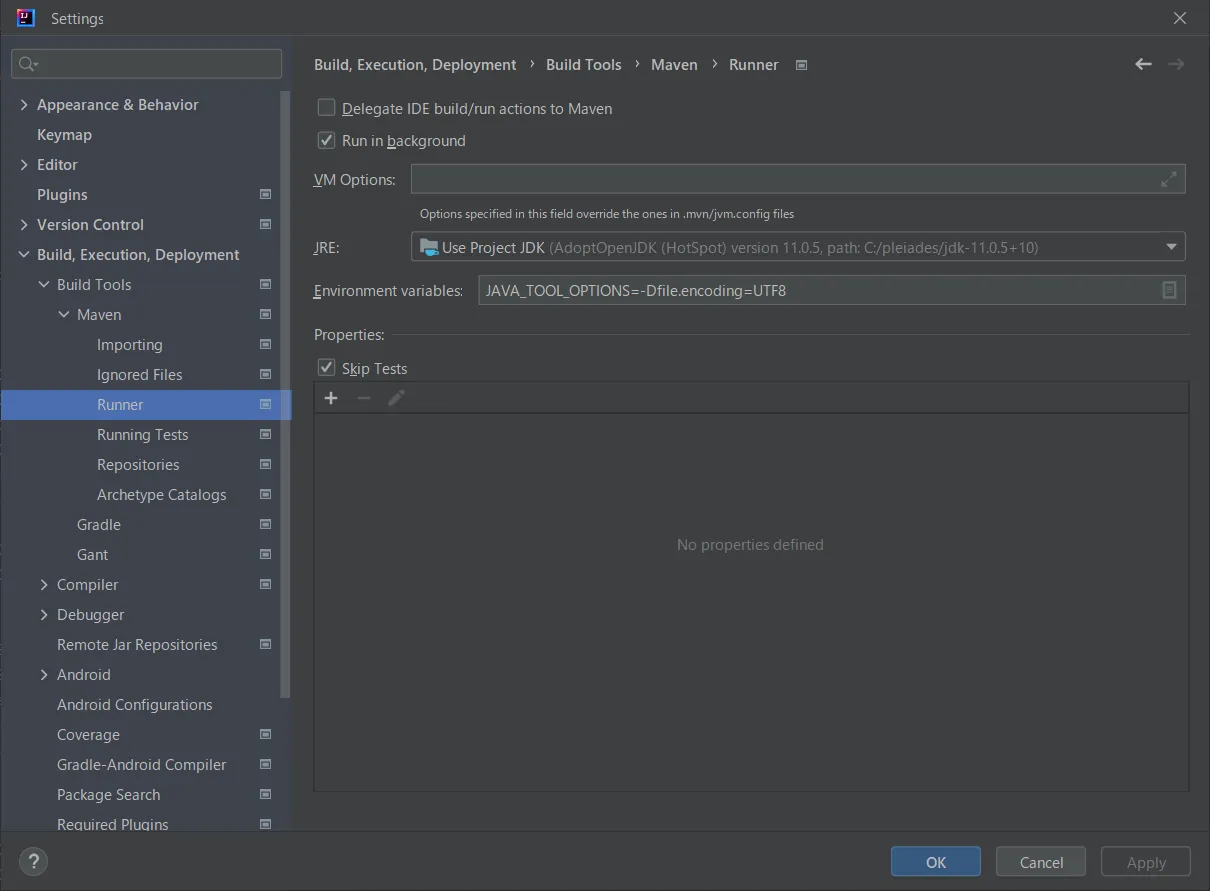
Task: Open help with the question mark
Action: [x=33, y=861]
